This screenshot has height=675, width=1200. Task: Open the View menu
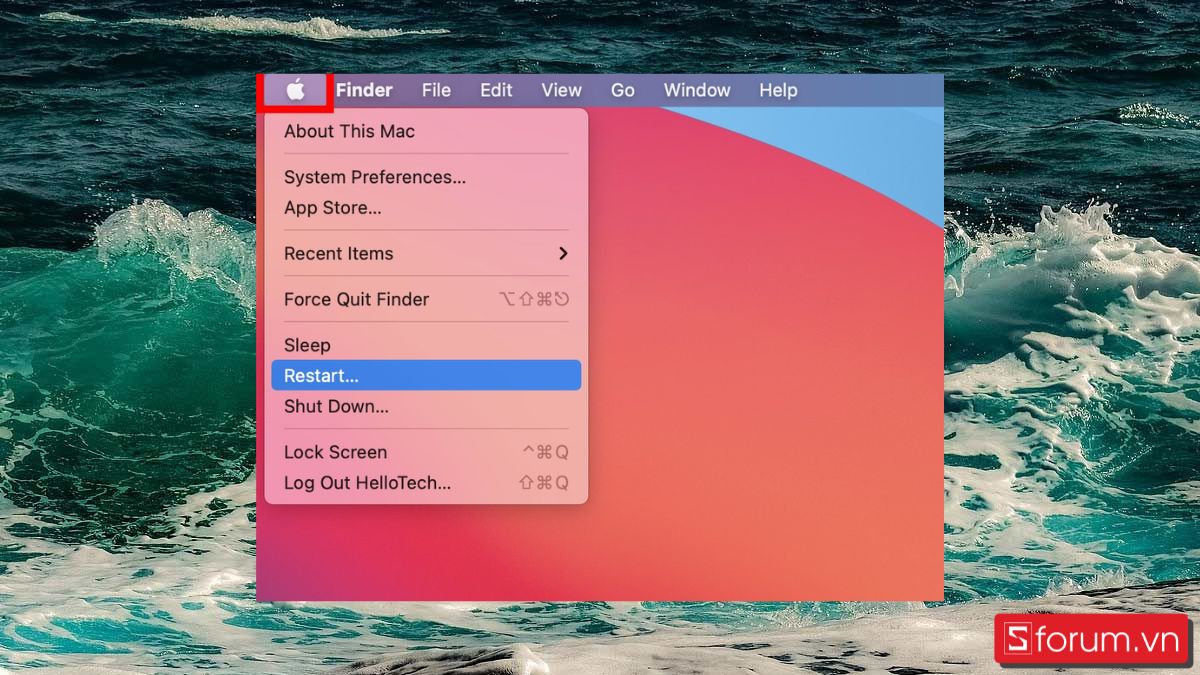pos(561,90)
